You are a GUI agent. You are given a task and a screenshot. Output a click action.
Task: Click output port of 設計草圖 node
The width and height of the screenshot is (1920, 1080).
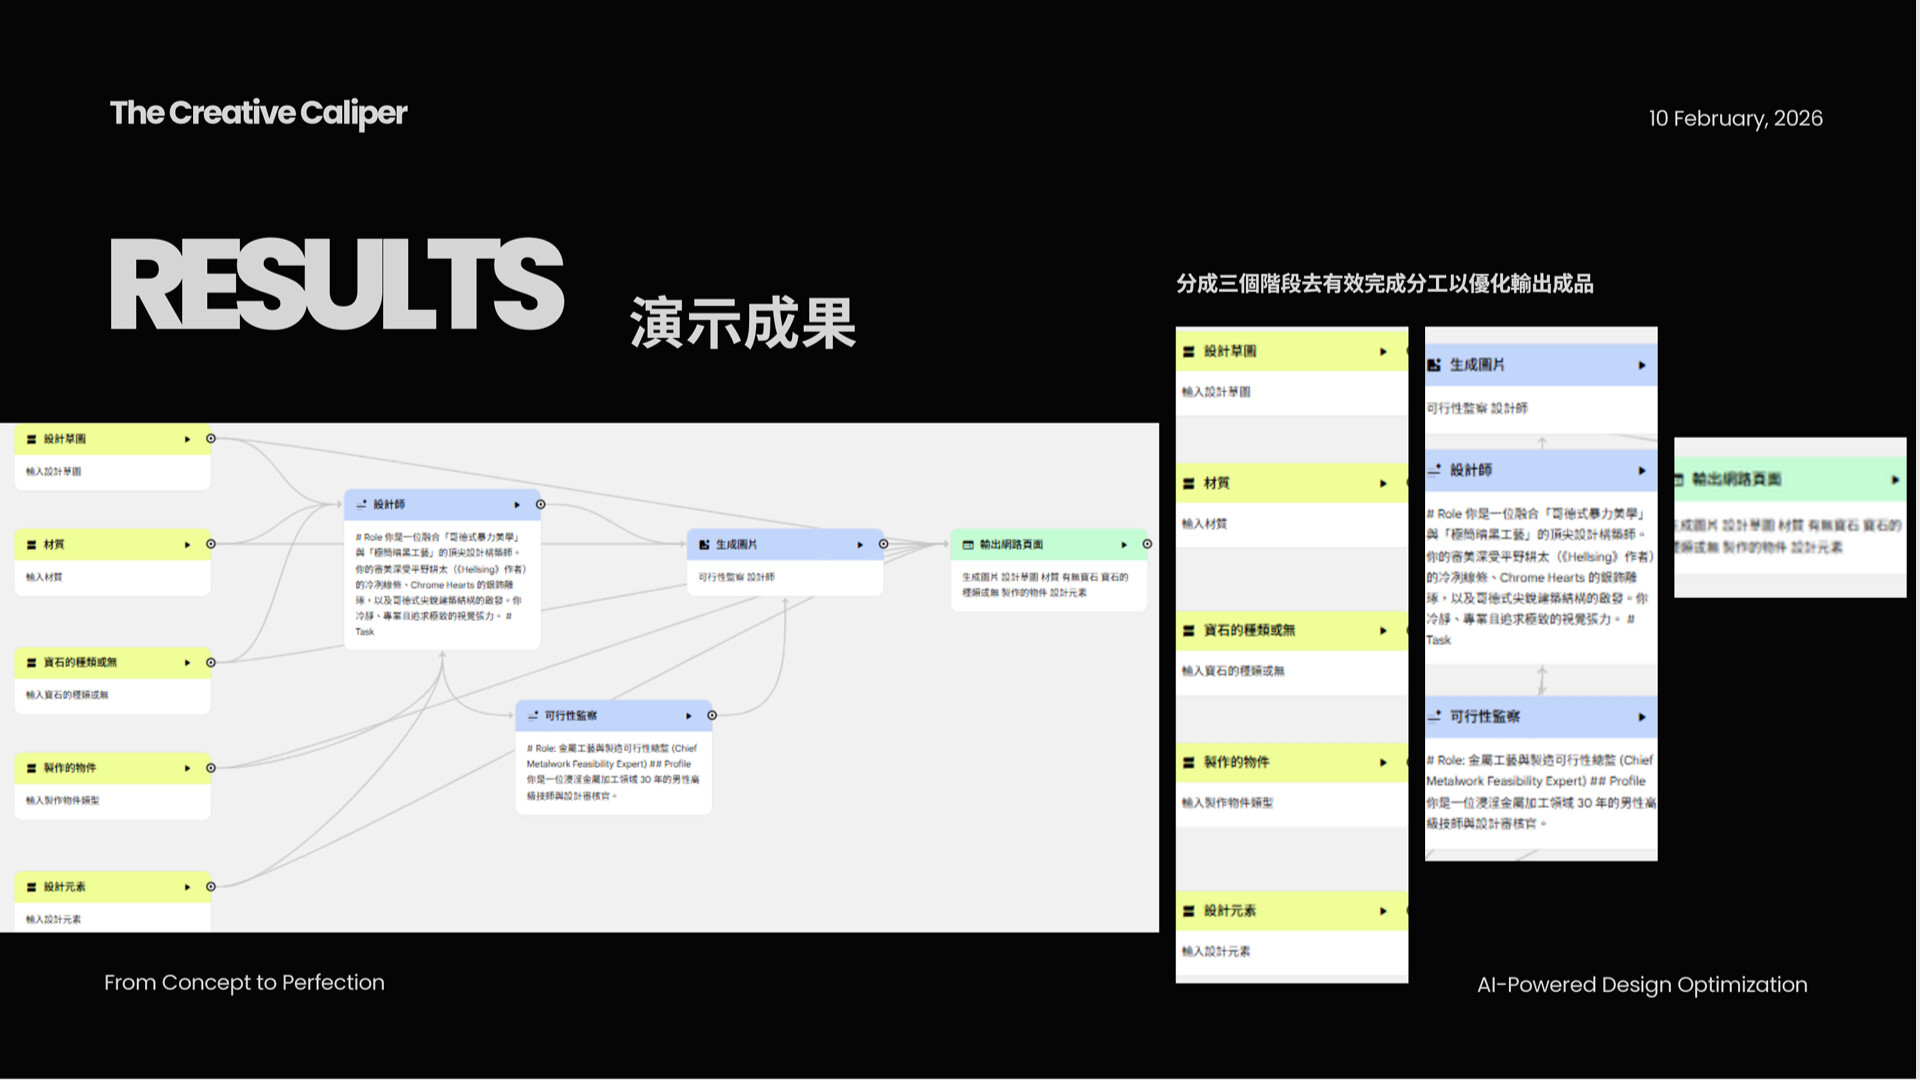click(x=211, y=439)
